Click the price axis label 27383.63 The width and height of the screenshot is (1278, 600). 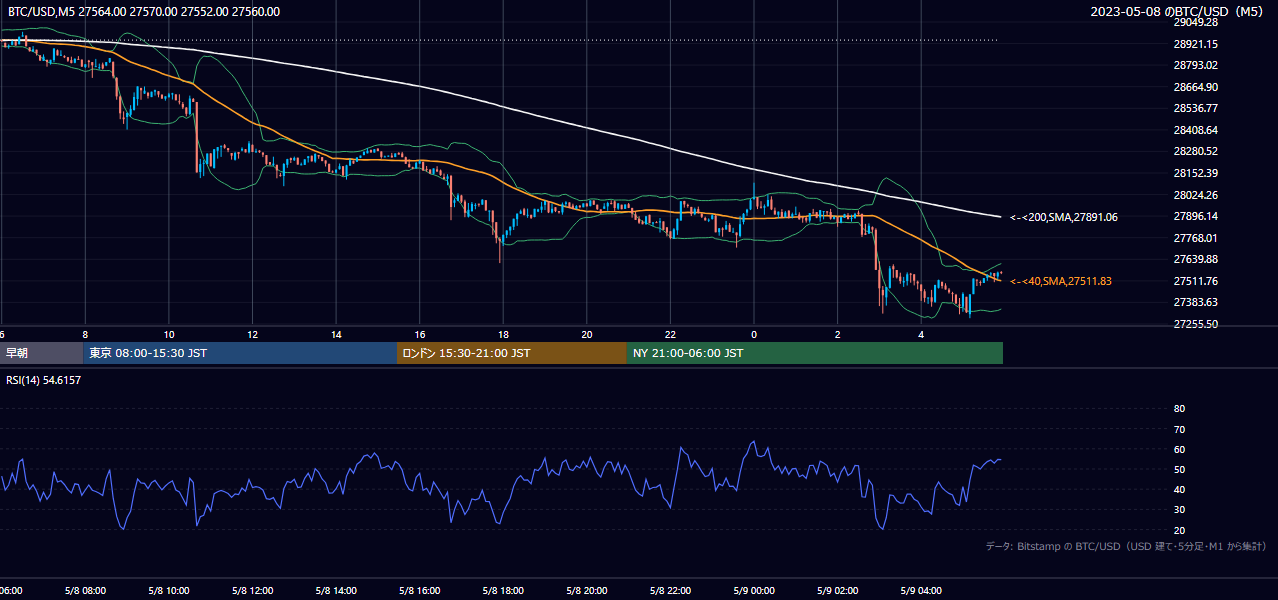[x=1195, y=302]
